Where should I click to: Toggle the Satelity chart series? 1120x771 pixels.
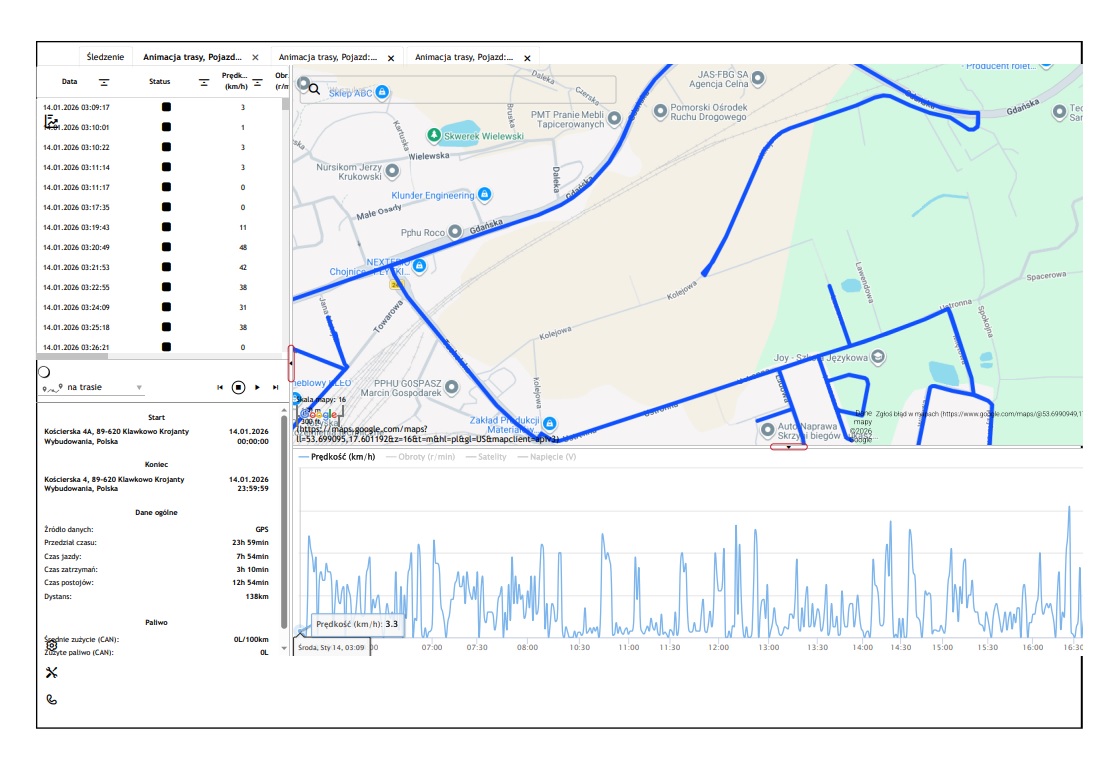[486, 457]
